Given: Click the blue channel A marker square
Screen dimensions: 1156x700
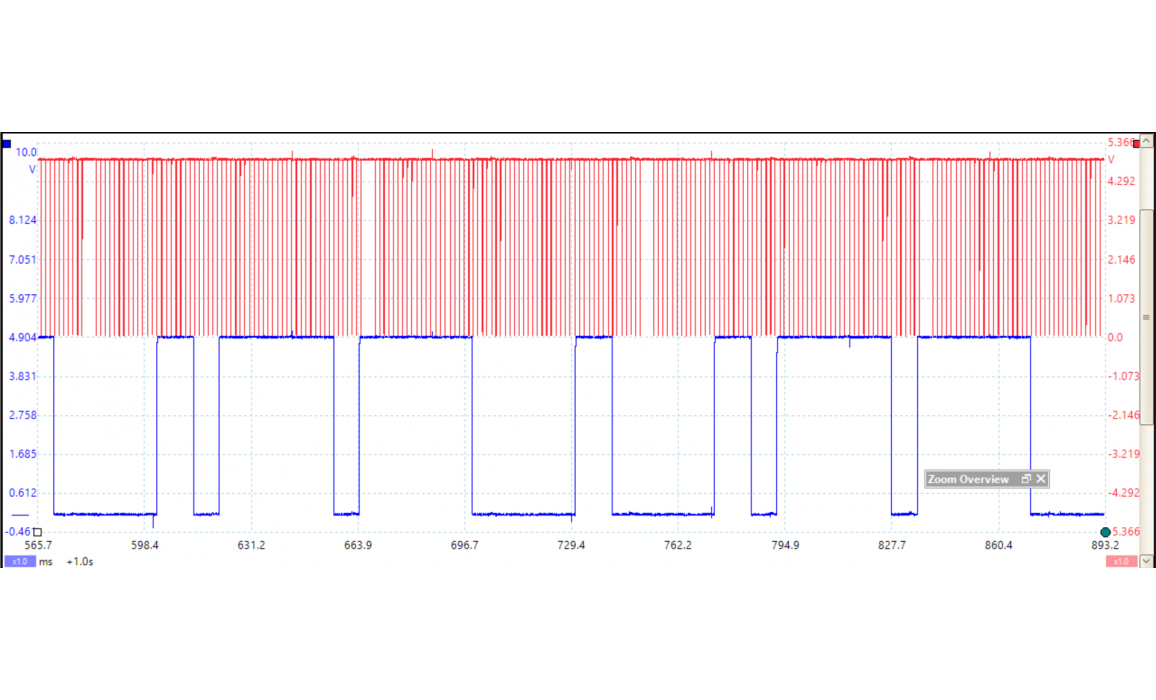Looking at the screenshot, I should (7, 145).
